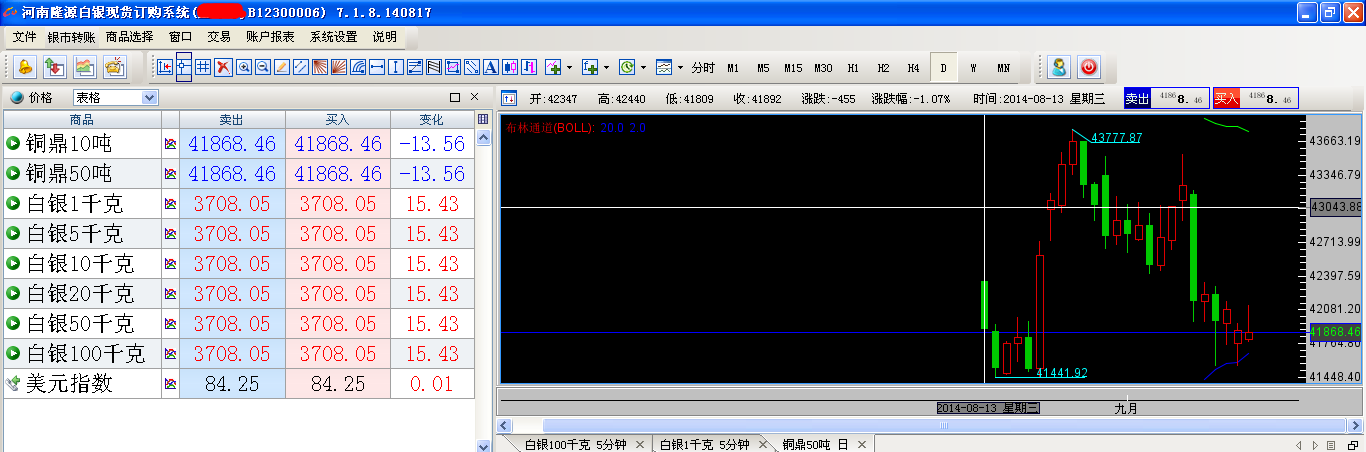1366x452 pixels.
Task: Select the Gann fan tool
Action: 320,68
